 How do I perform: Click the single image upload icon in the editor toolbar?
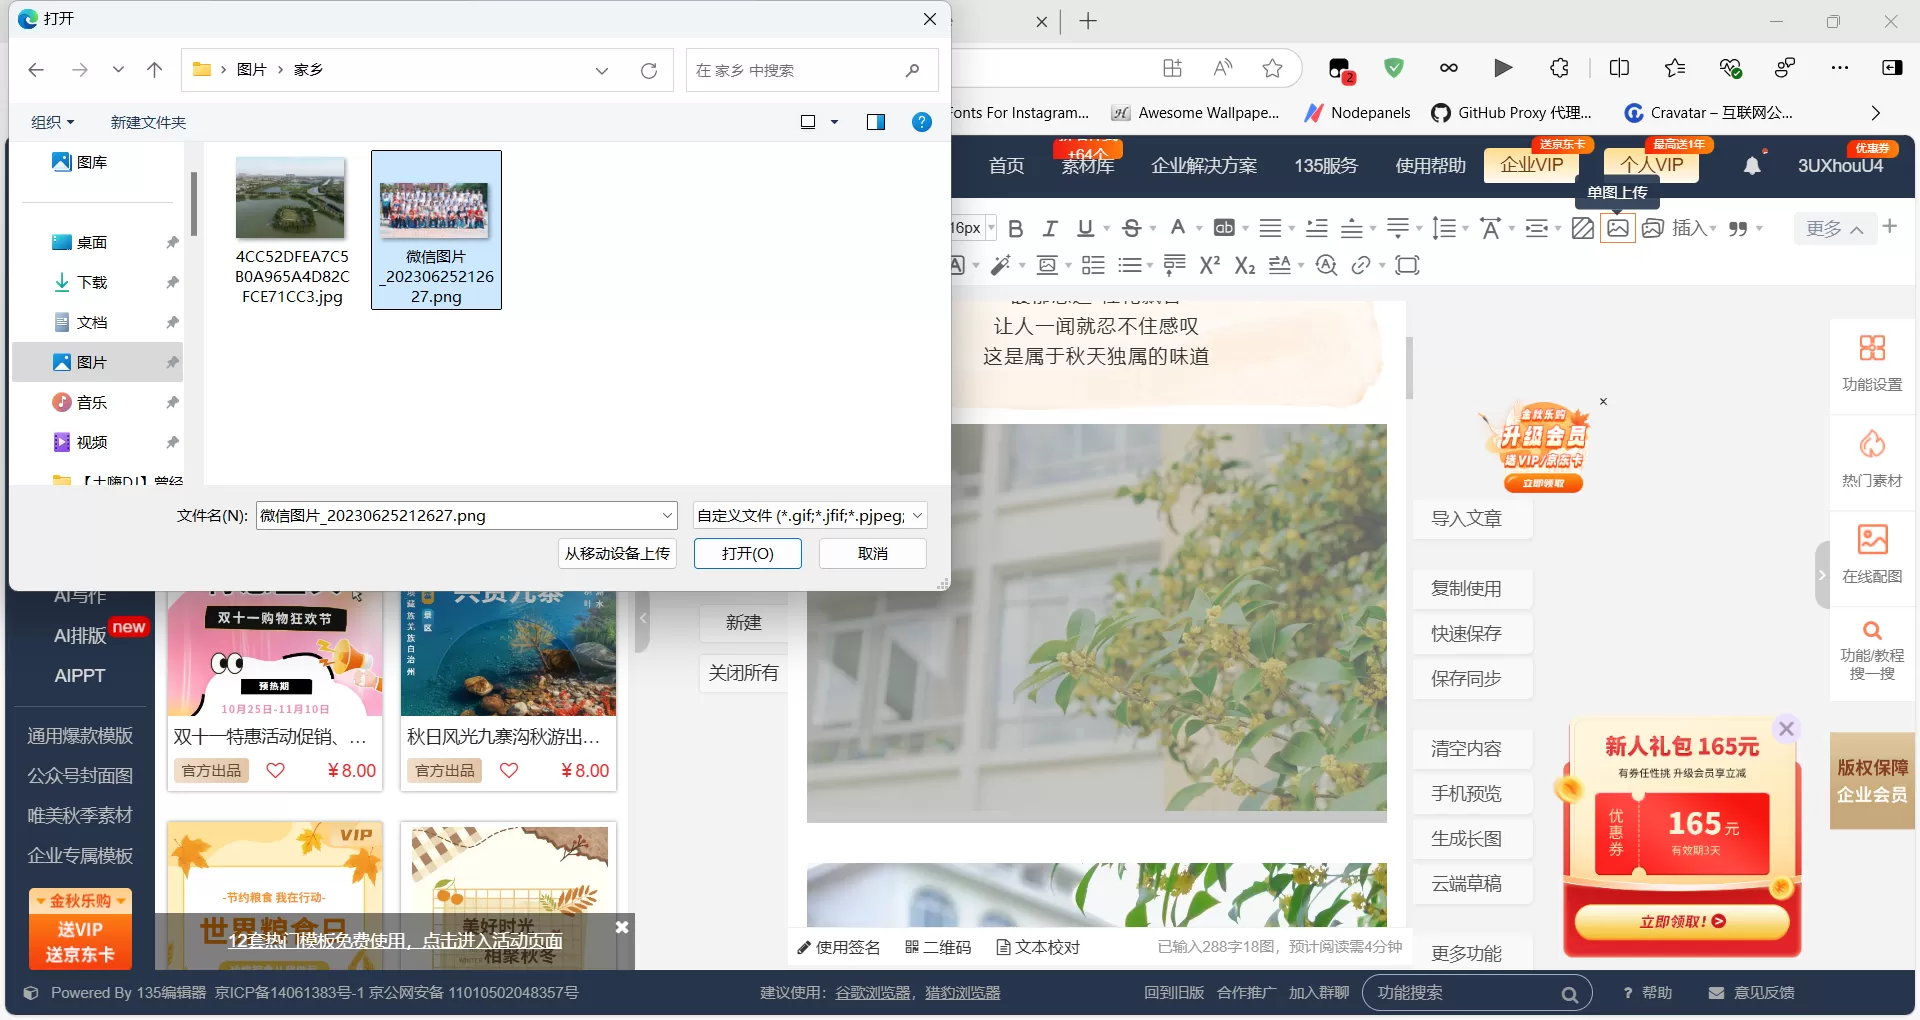(x=1617, y=228)
